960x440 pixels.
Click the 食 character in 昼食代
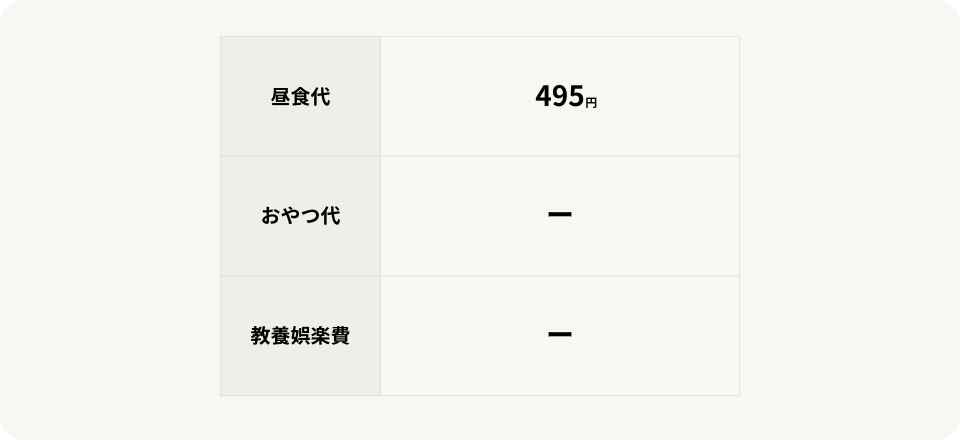[x=300, y=97]
